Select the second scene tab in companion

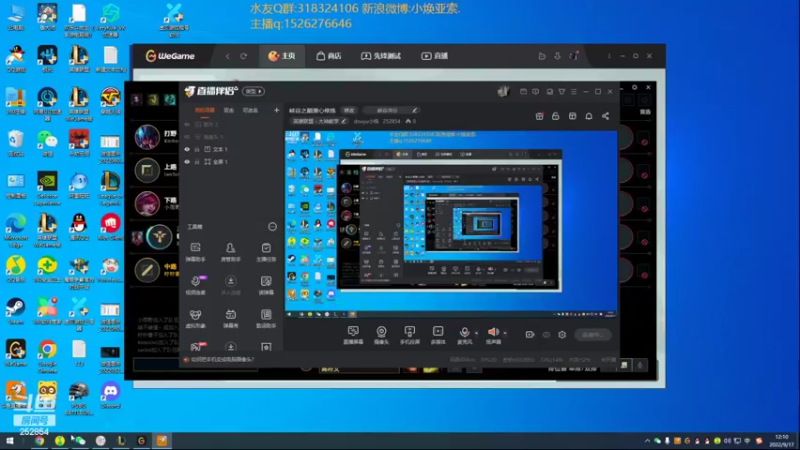tap(229, 110)
